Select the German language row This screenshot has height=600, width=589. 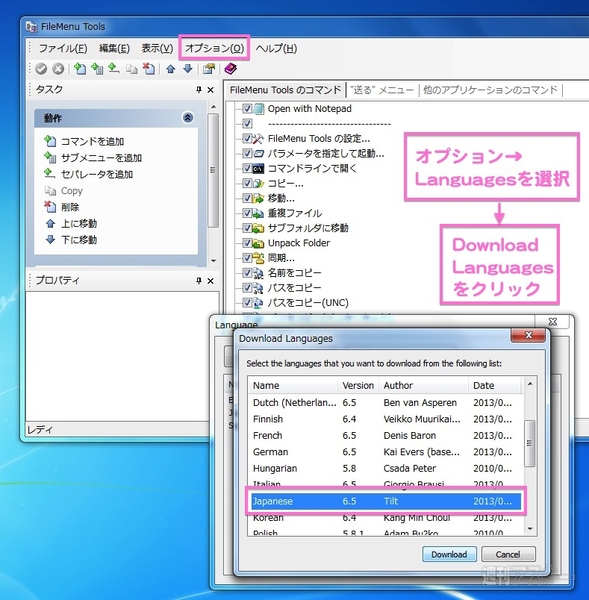tap(386, 452)
